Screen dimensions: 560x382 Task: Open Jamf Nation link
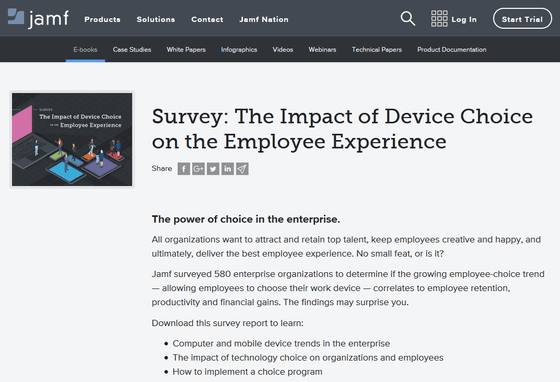264,19
